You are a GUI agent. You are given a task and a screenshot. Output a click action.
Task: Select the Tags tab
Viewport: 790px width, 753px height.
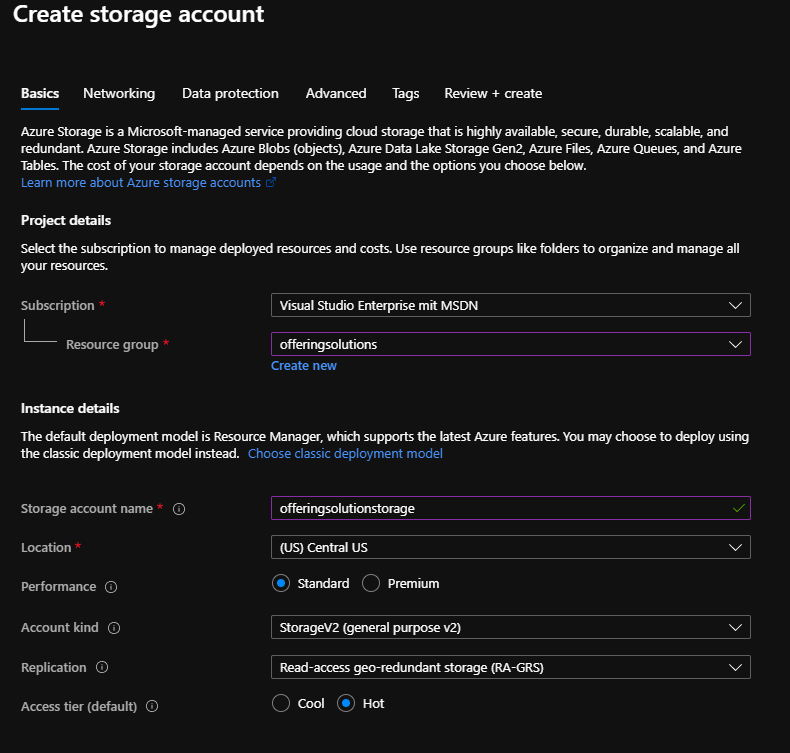(406, 94)
